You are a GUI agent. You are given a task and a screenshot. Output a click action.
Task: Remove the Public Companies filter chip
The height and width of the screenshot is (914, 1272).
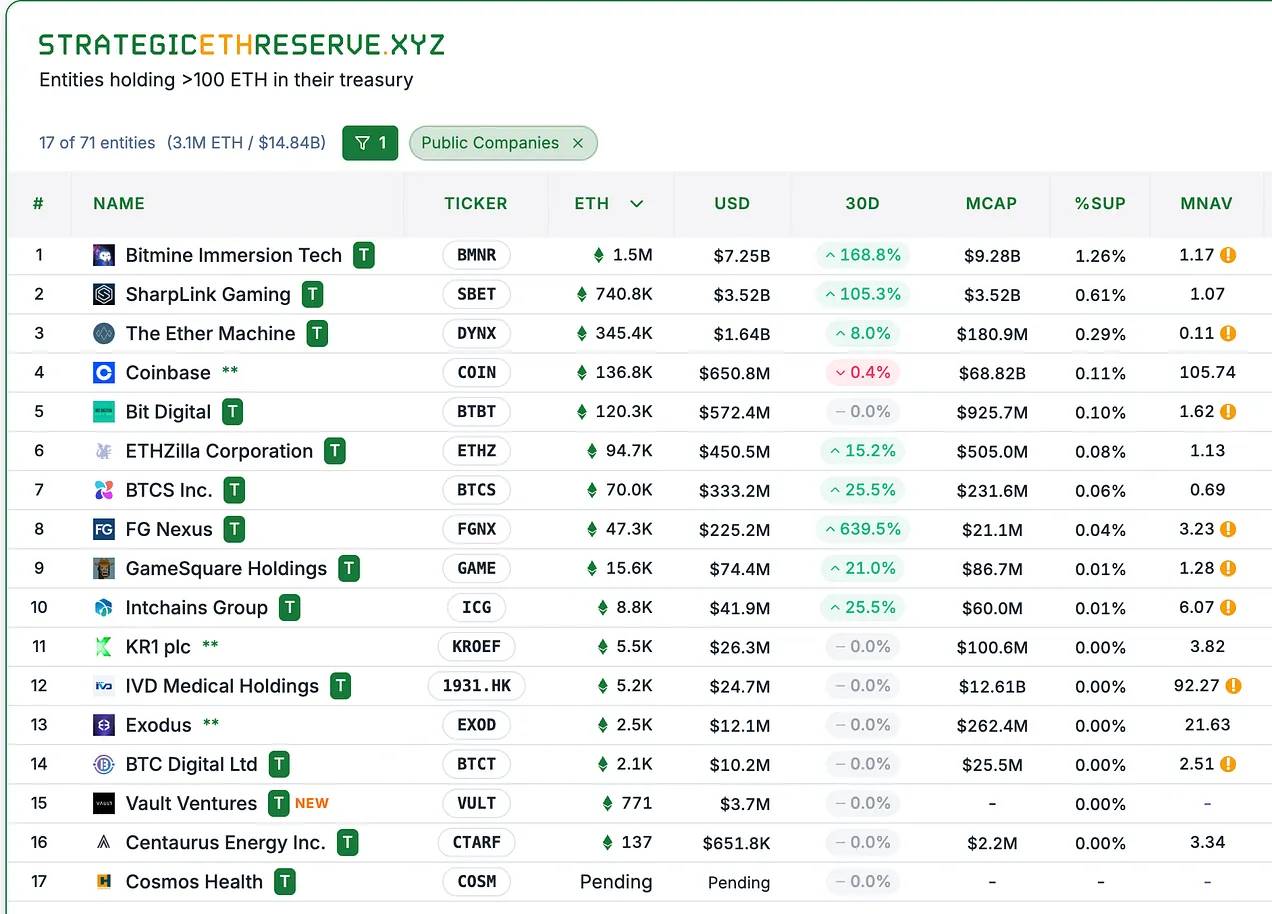(578, 143)
